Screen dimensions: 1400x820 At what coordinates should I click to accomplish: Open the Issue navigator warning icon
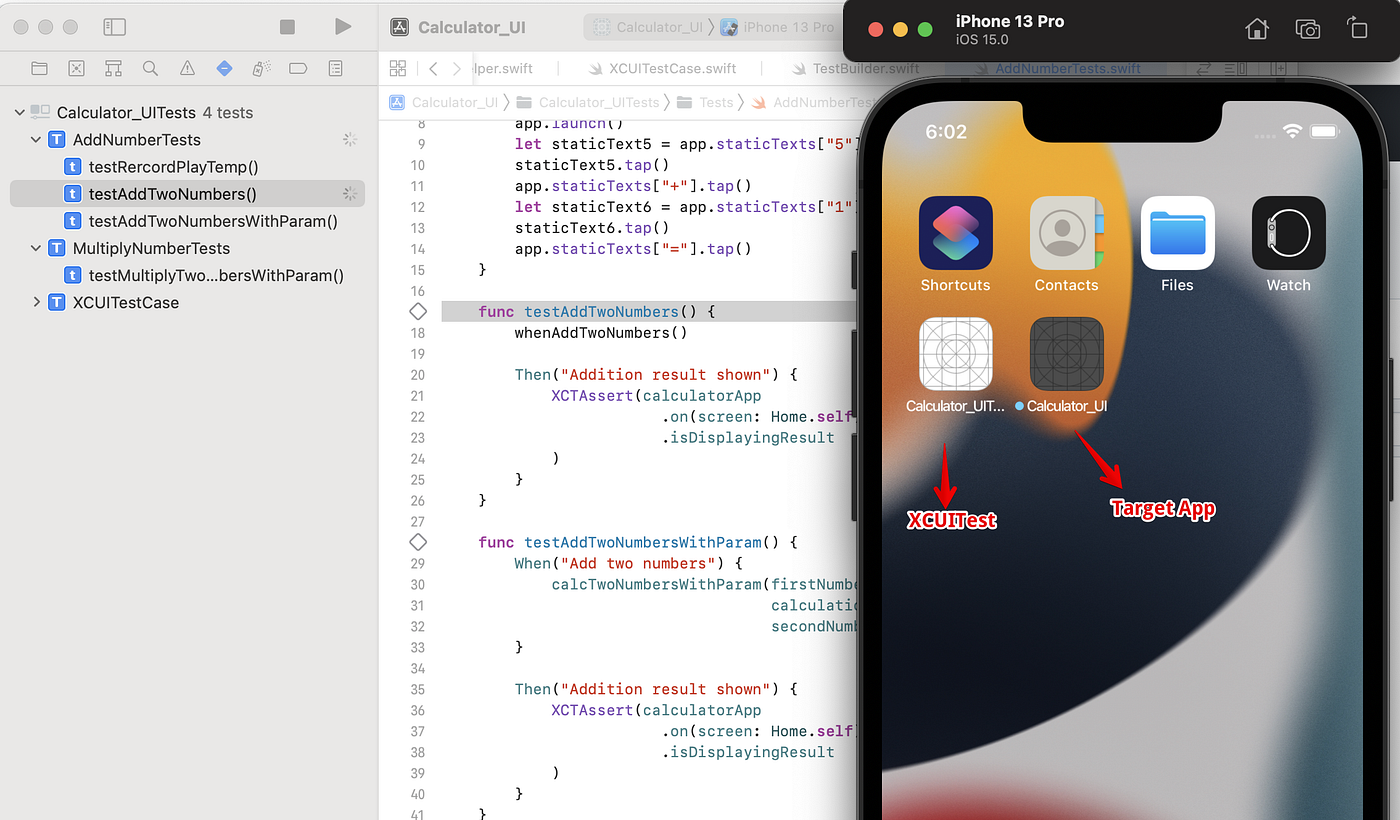tap(187, 68)
